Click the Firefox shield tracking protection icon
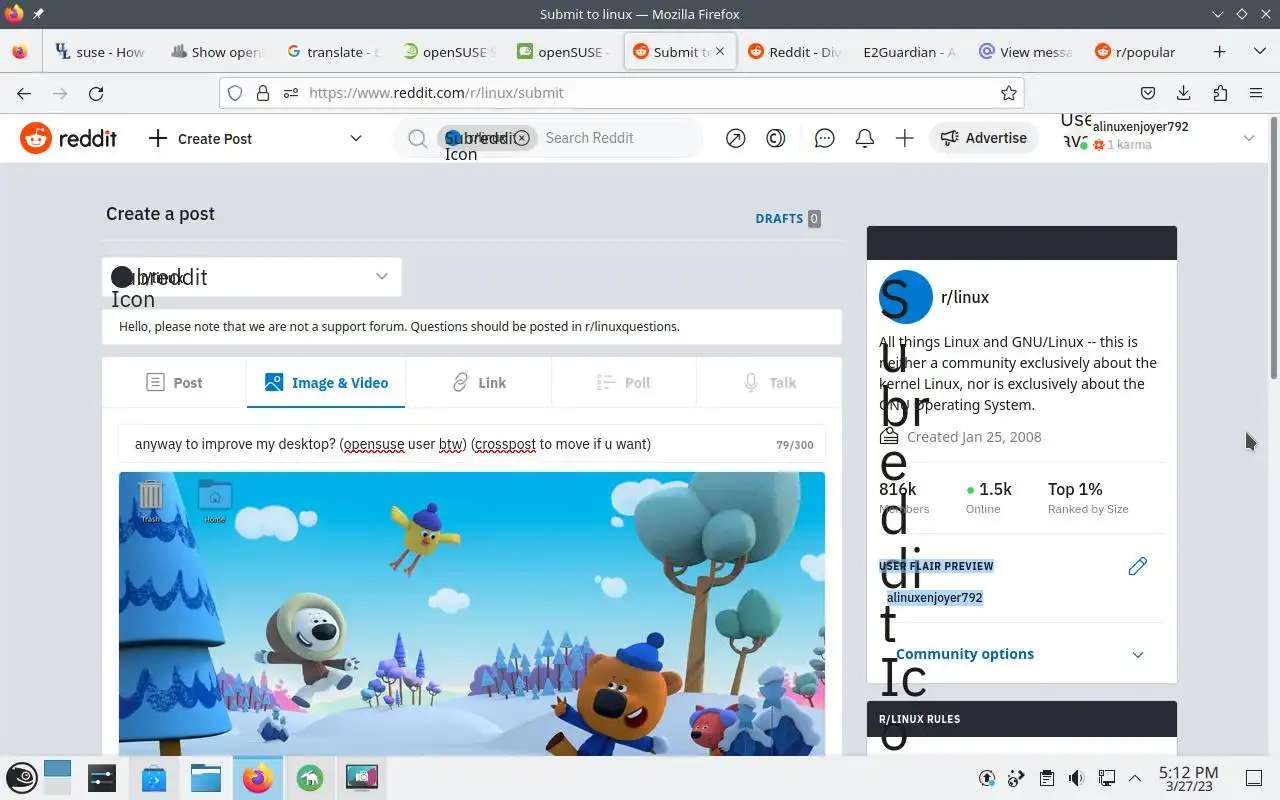The image size is (1280, 800). pyautogui.click(x=235, y=93)
